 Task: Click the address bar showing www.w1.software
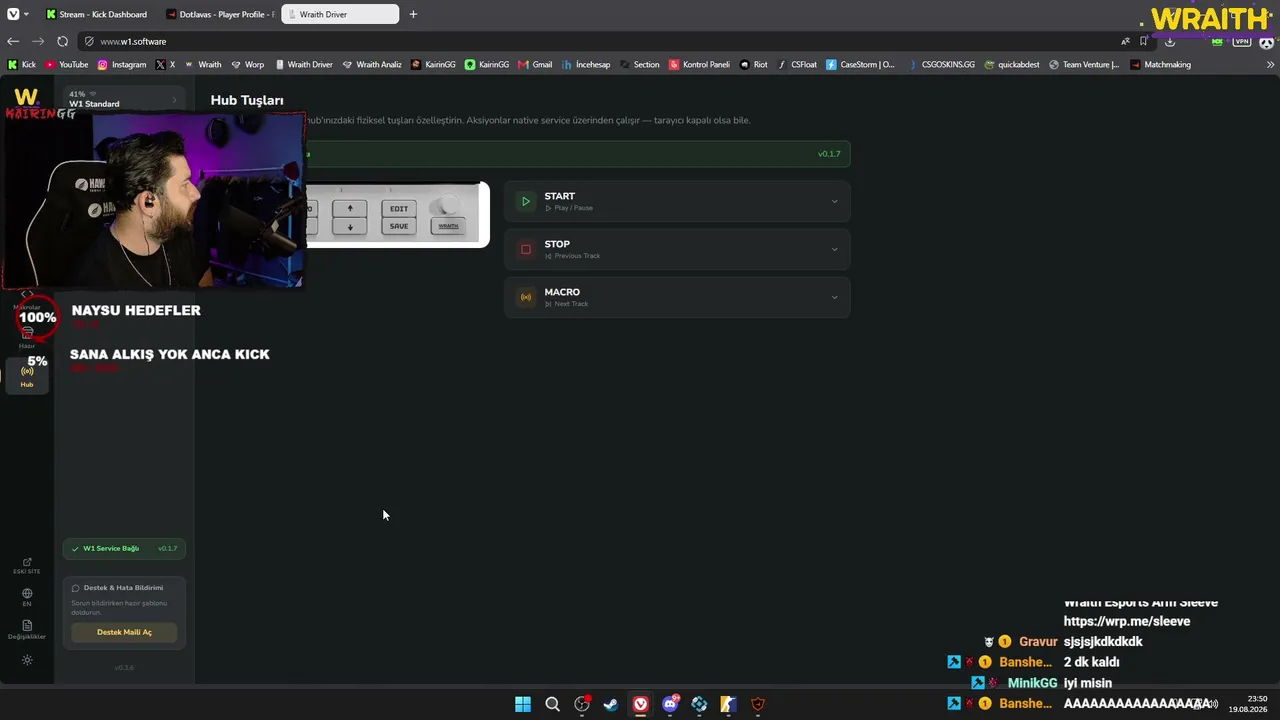click(600, 41)
